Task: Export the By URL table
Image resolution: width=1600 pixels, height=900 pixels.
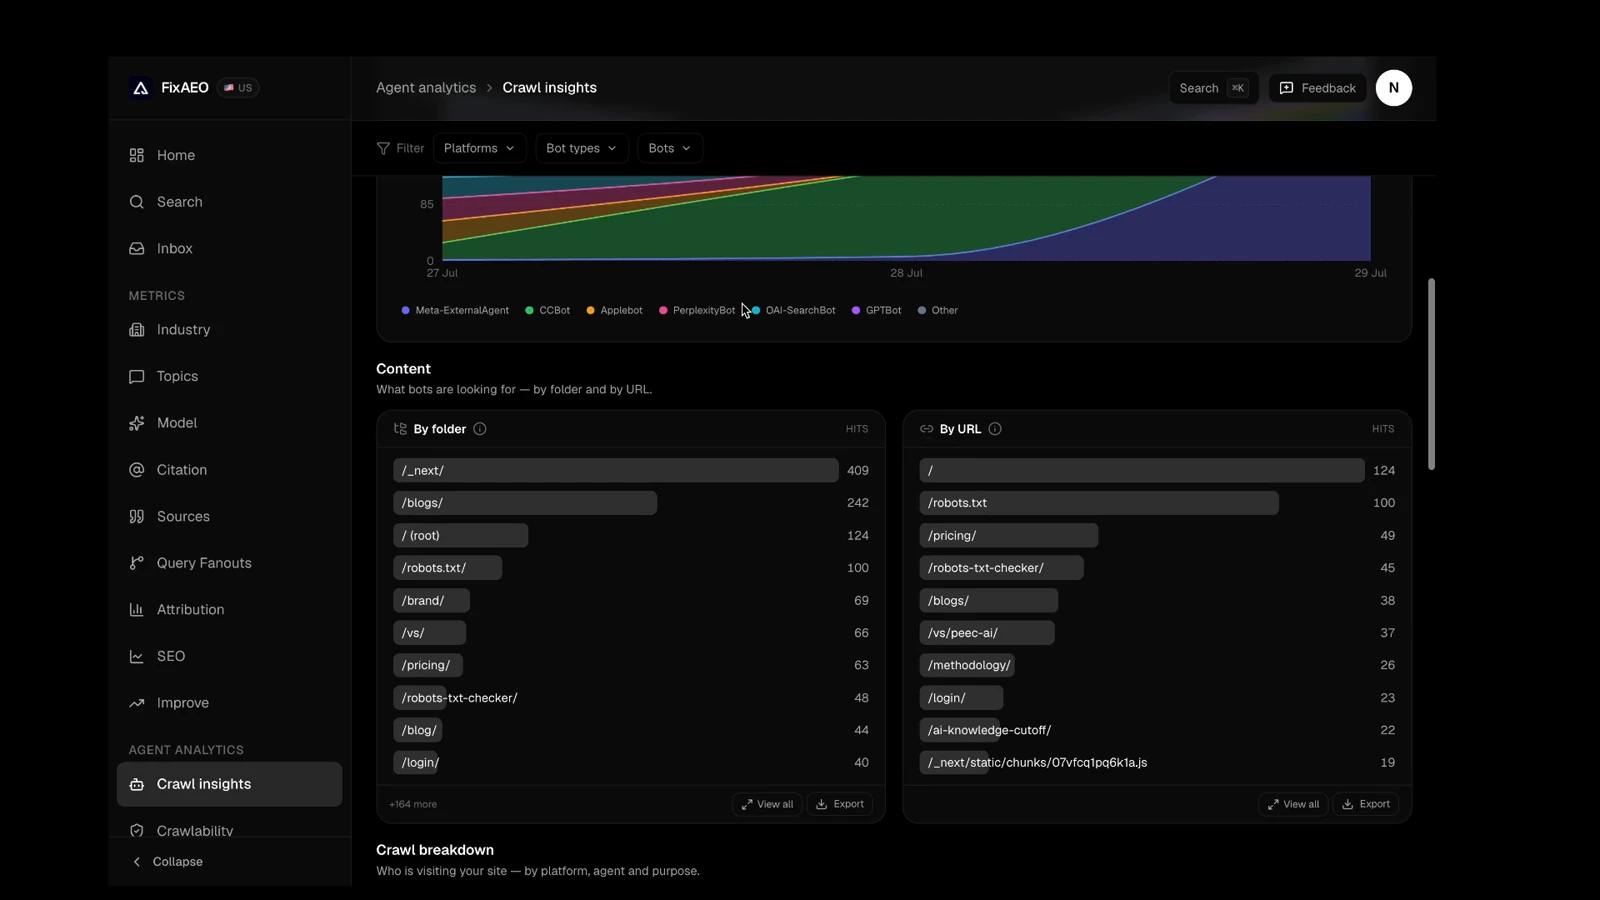Action: pos(1366,804)
